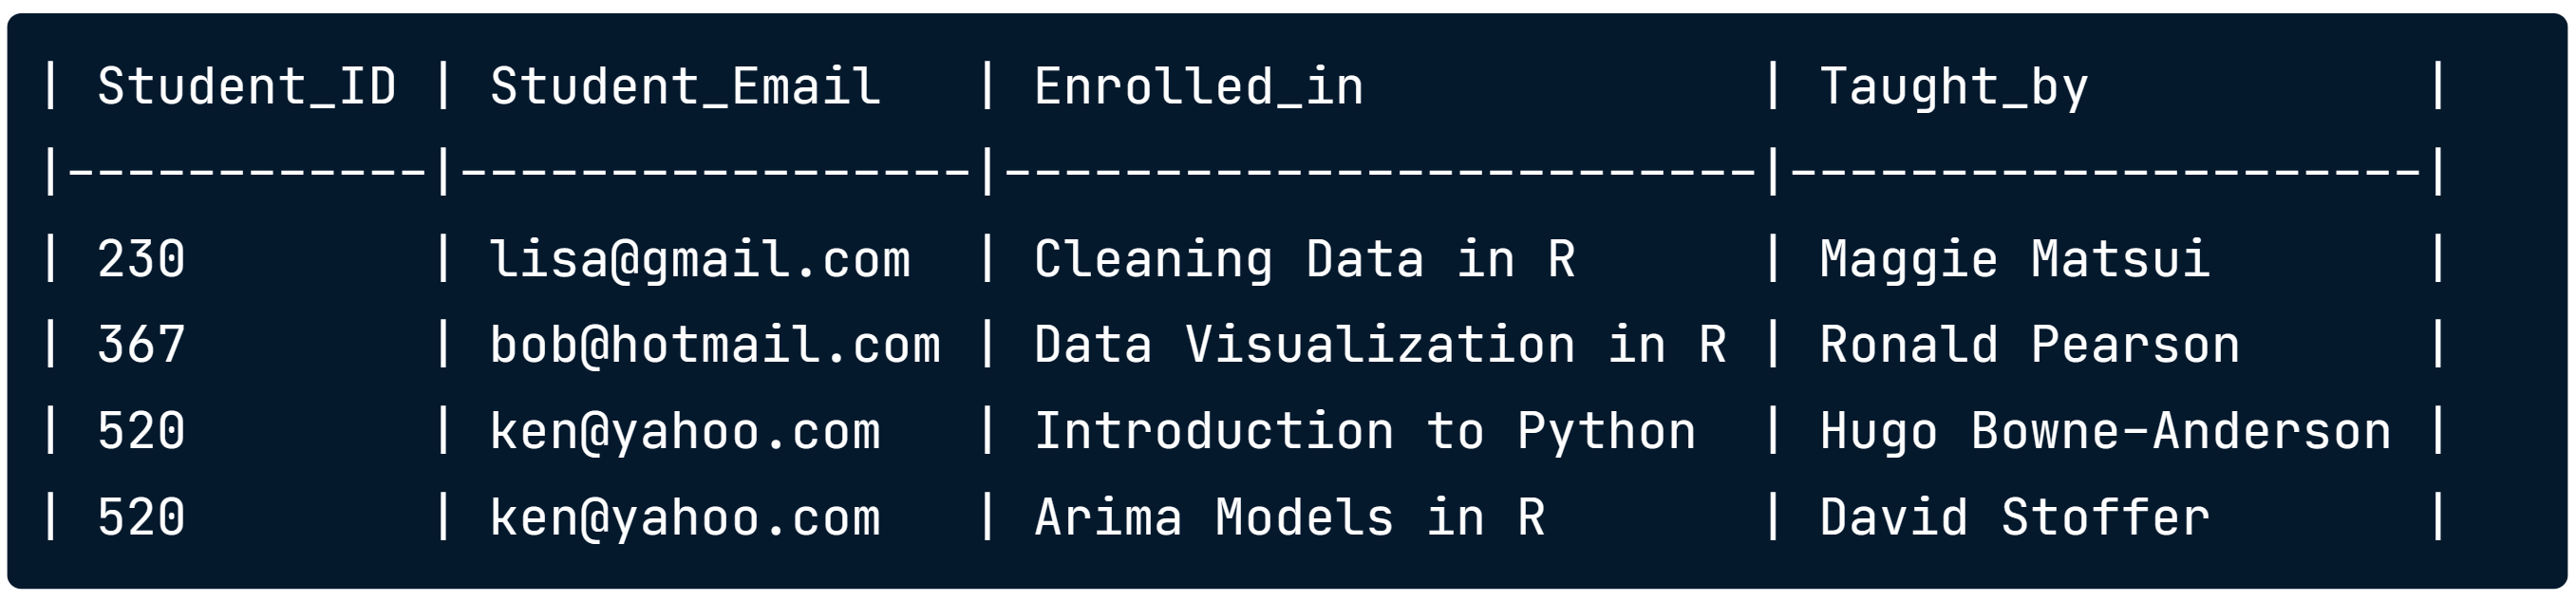Click the Student_ID column header
This screenshot has width=2576, height=601.
[x=247, y=86]
